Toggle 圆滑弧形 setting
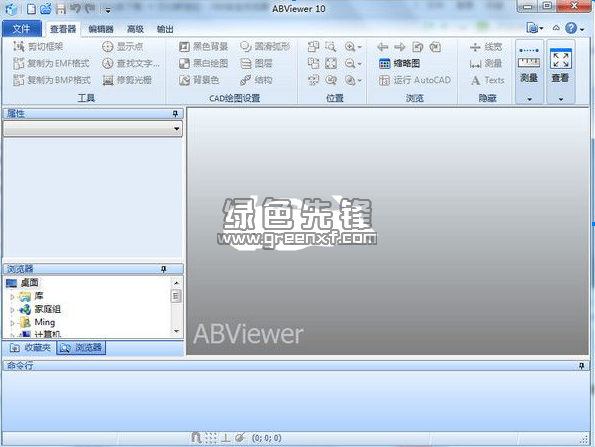595x447 pixels. pyautogui.click(x=265, y=46)
